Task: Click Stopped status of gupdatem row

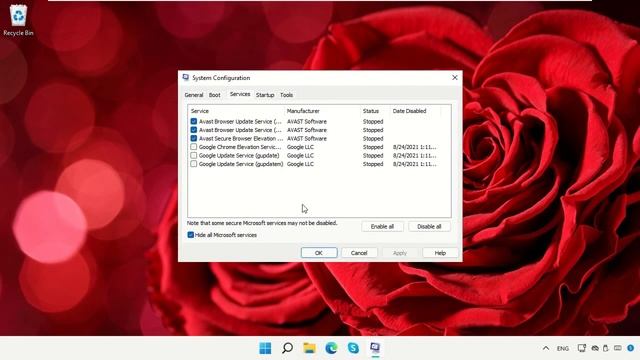Action: coord(373,164)
